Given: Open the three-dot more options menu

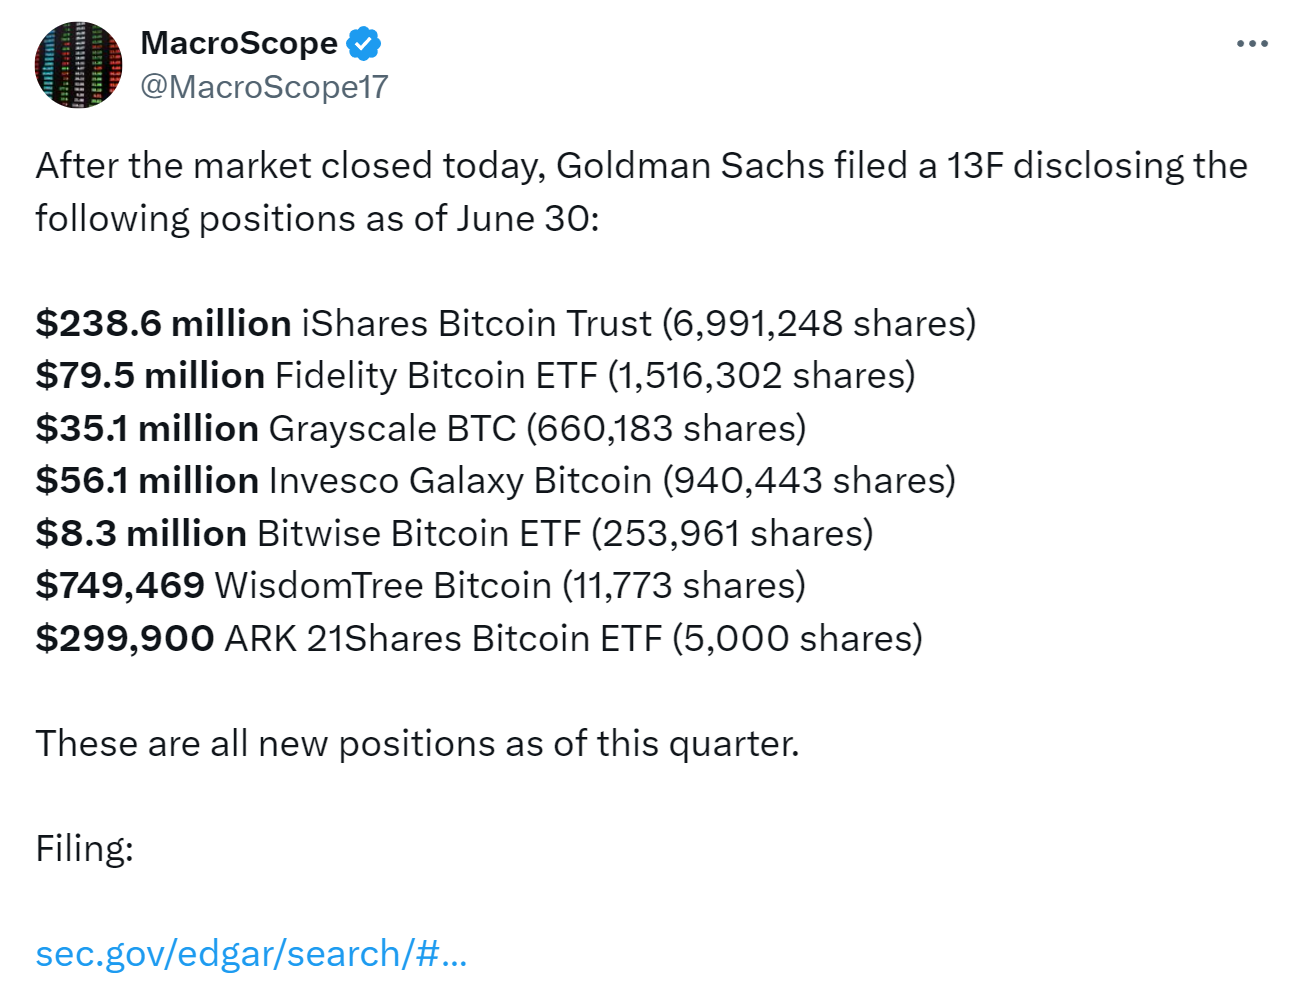Looking at the screenshot, I should tap(1252, 44).
